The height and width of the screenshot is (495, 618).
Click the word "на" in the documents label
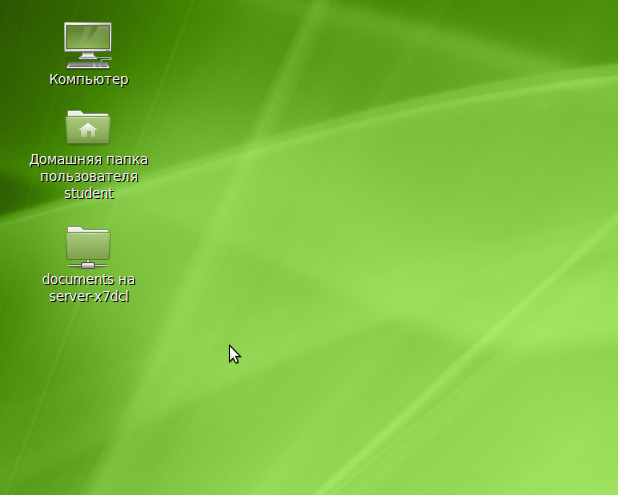(126, 280)
